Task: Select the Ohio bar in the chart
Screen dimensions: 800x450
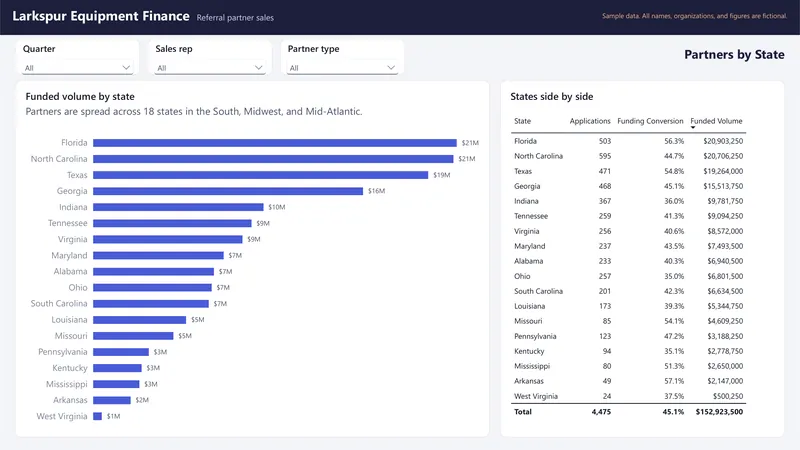Action: click(152, 287)
